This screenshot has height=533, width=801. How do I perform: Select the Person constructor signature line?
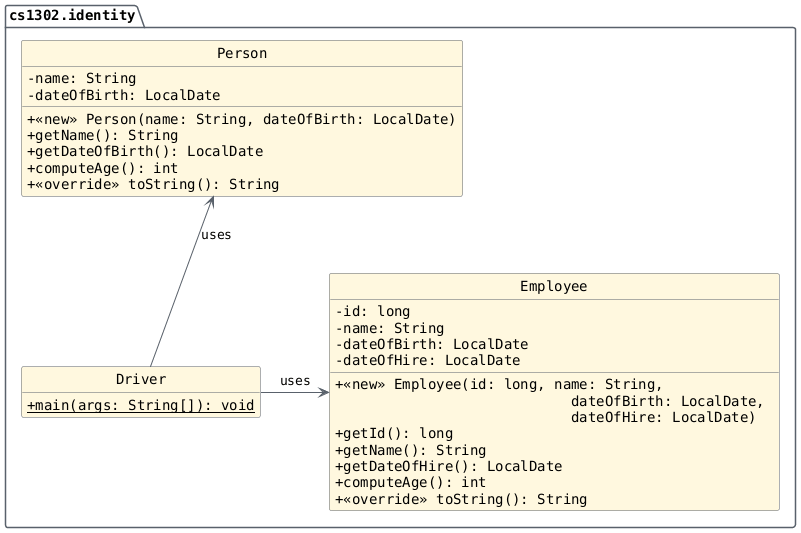(241, 119)
